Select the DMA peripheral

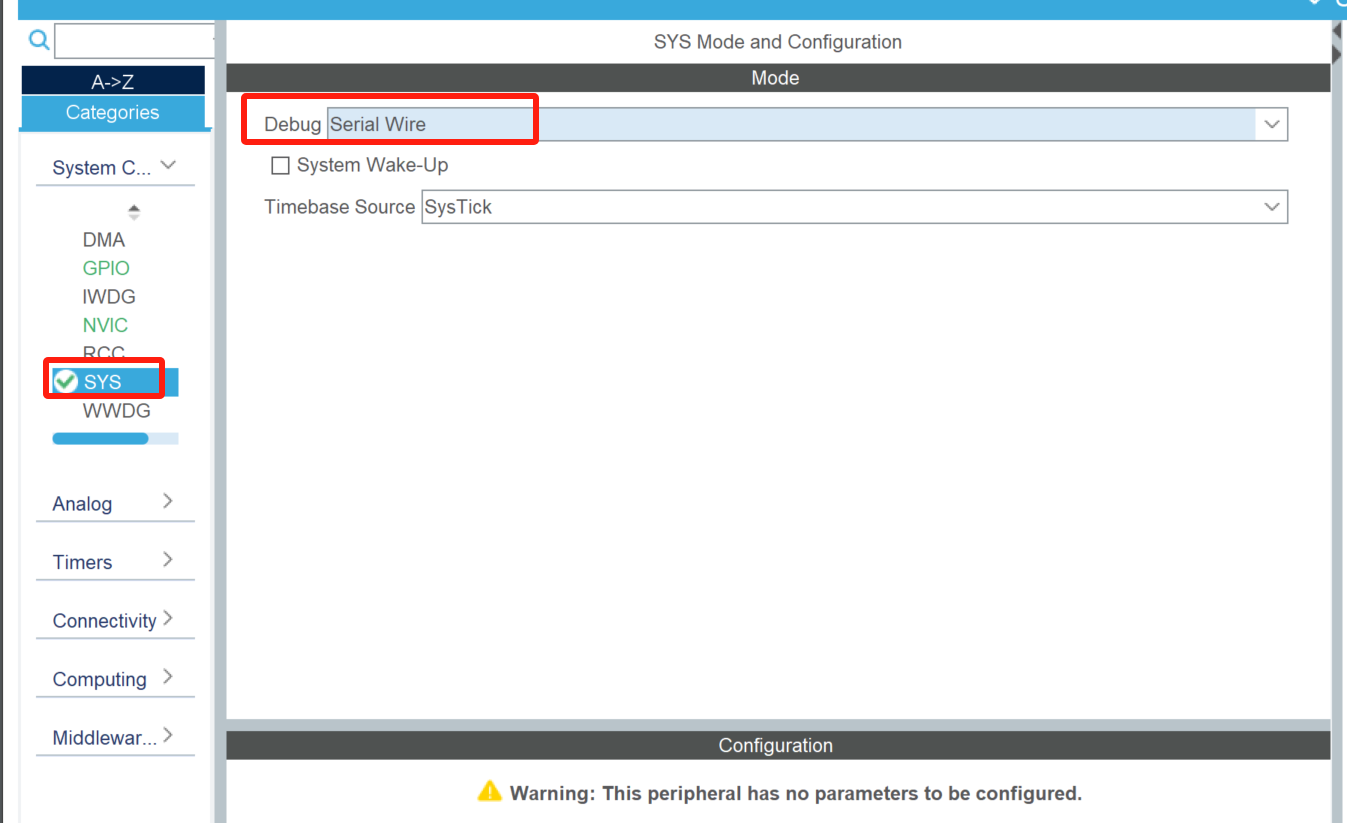click(106, 239)
